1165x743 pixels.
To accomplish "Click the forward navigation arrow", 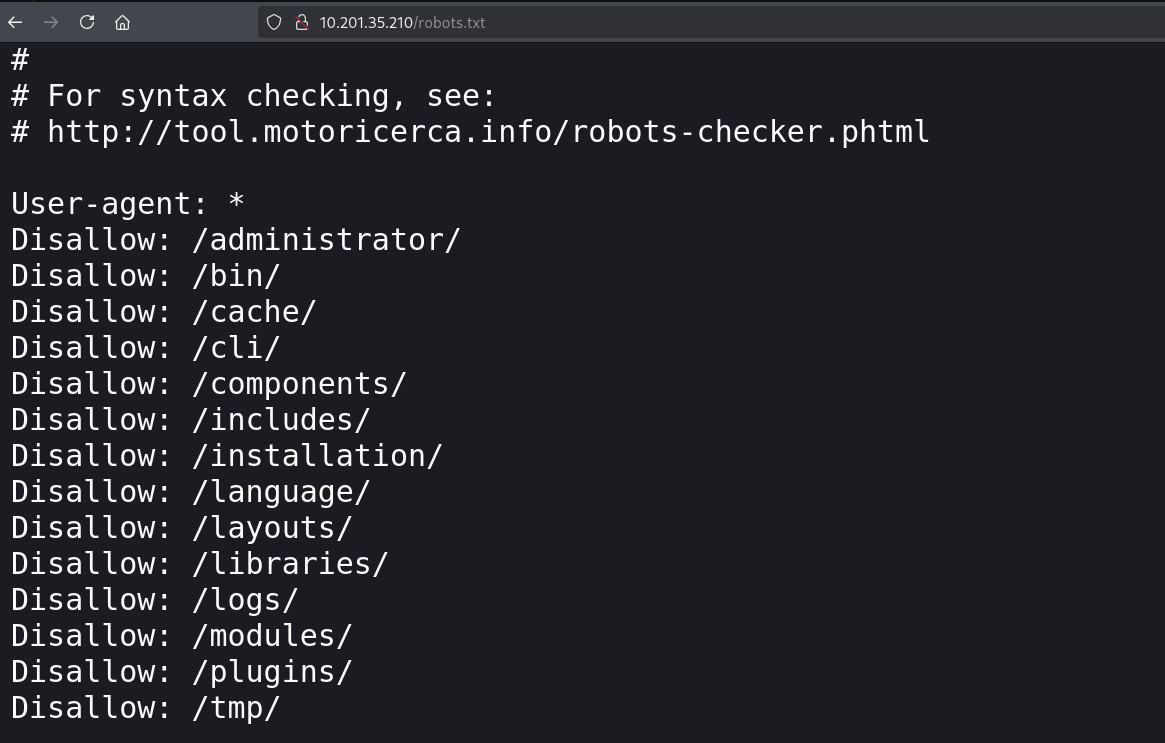I will click(x=51, y=22).
